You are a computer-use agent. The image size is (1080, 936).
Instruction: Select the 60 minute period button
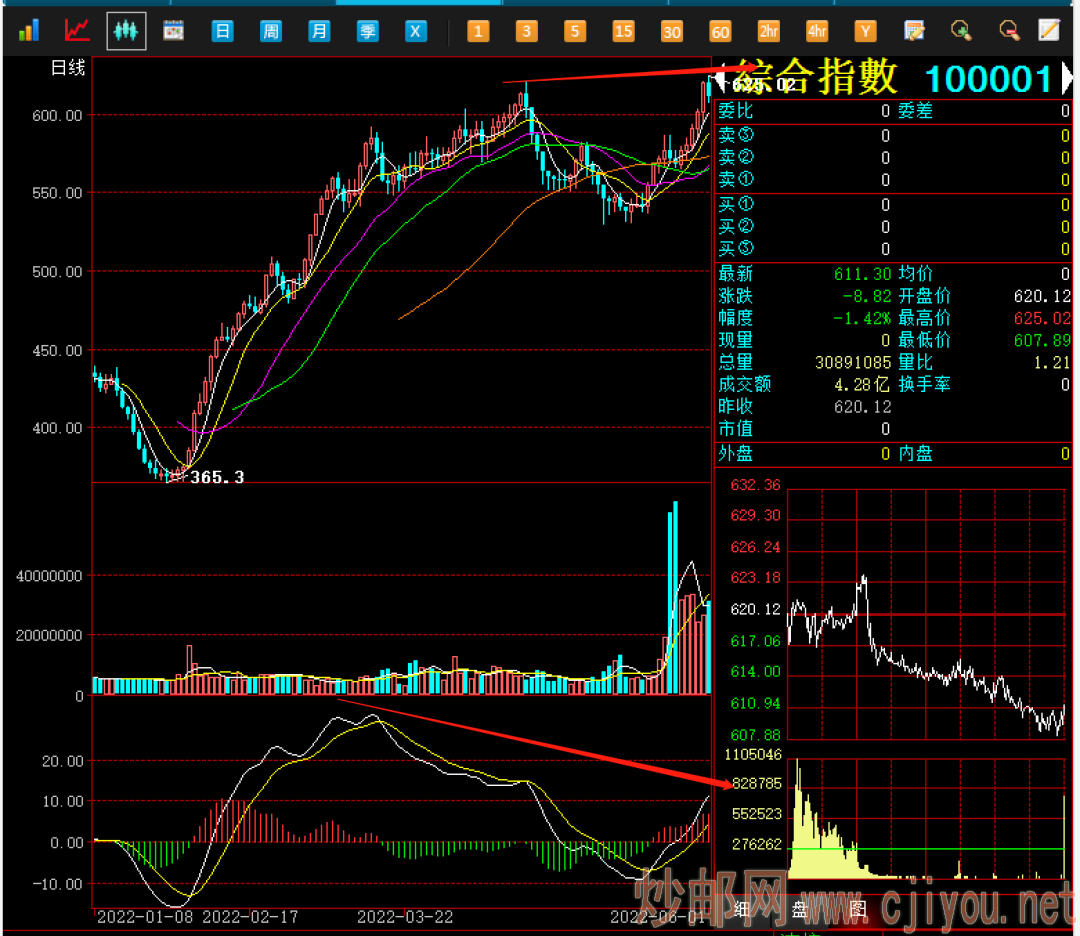coord(720,31)
